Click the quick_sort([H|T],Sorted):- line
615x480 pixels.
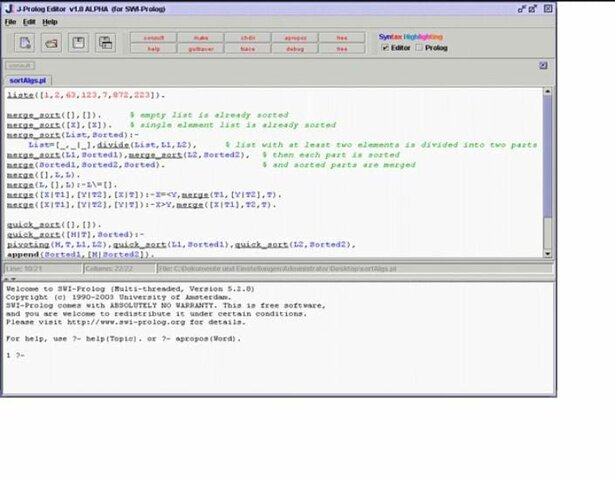[75, 235]
